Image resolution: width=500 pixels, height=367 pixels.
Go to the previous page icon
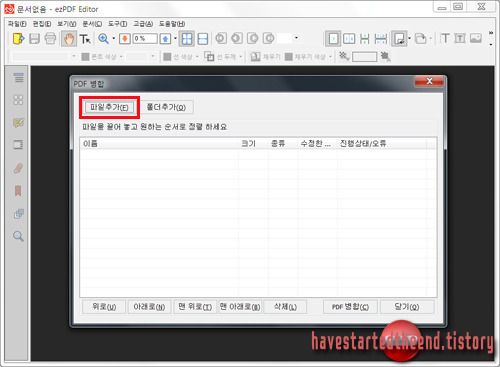[237, 38]
